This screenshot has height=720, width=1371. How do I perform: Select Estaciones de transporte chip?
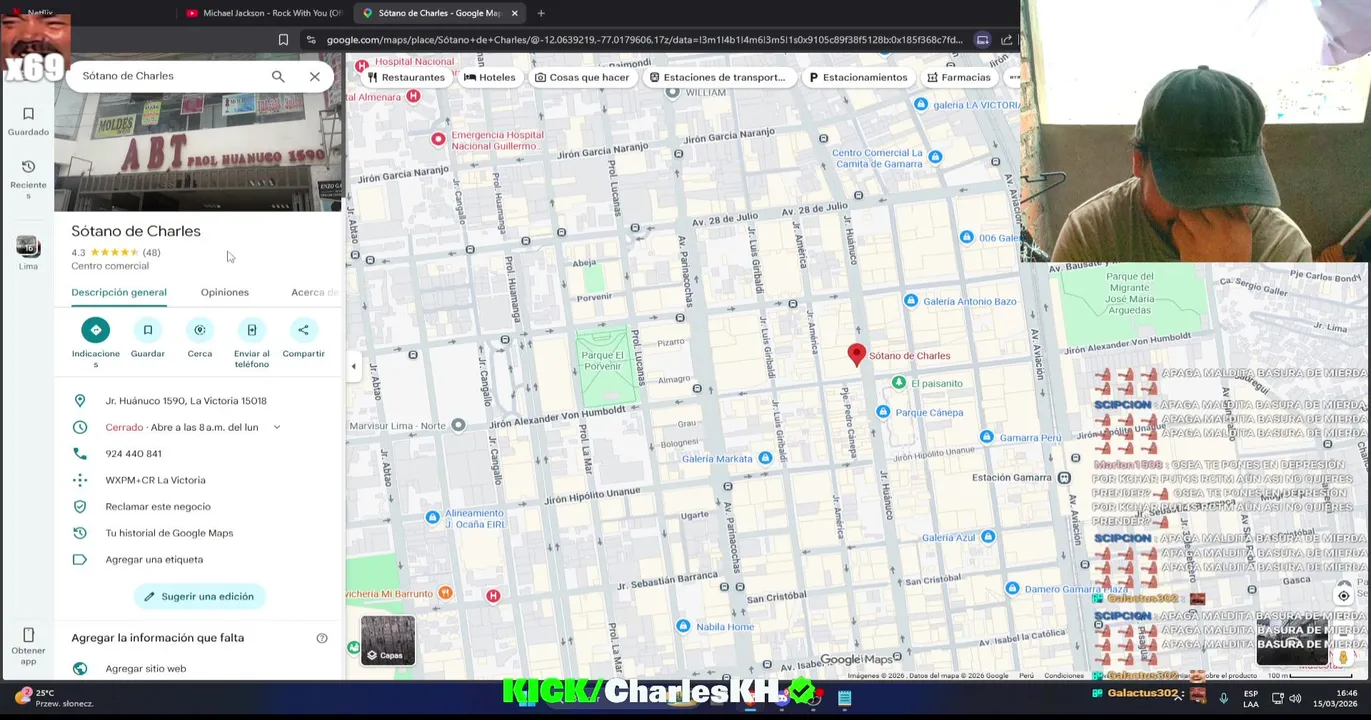(718, 77)
